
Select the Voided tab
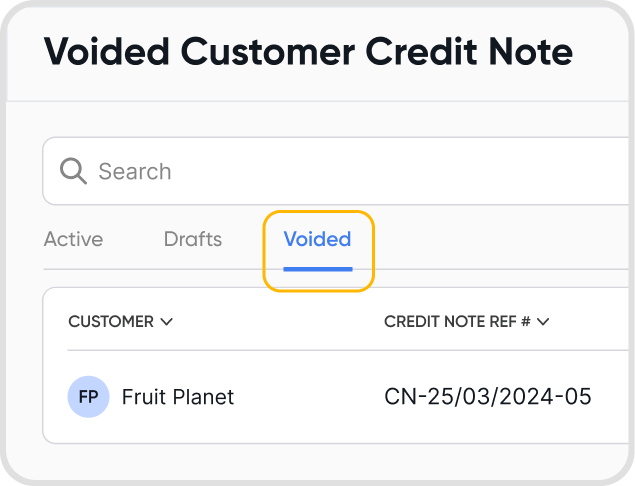pyautogui.click(x=317, y=239)
